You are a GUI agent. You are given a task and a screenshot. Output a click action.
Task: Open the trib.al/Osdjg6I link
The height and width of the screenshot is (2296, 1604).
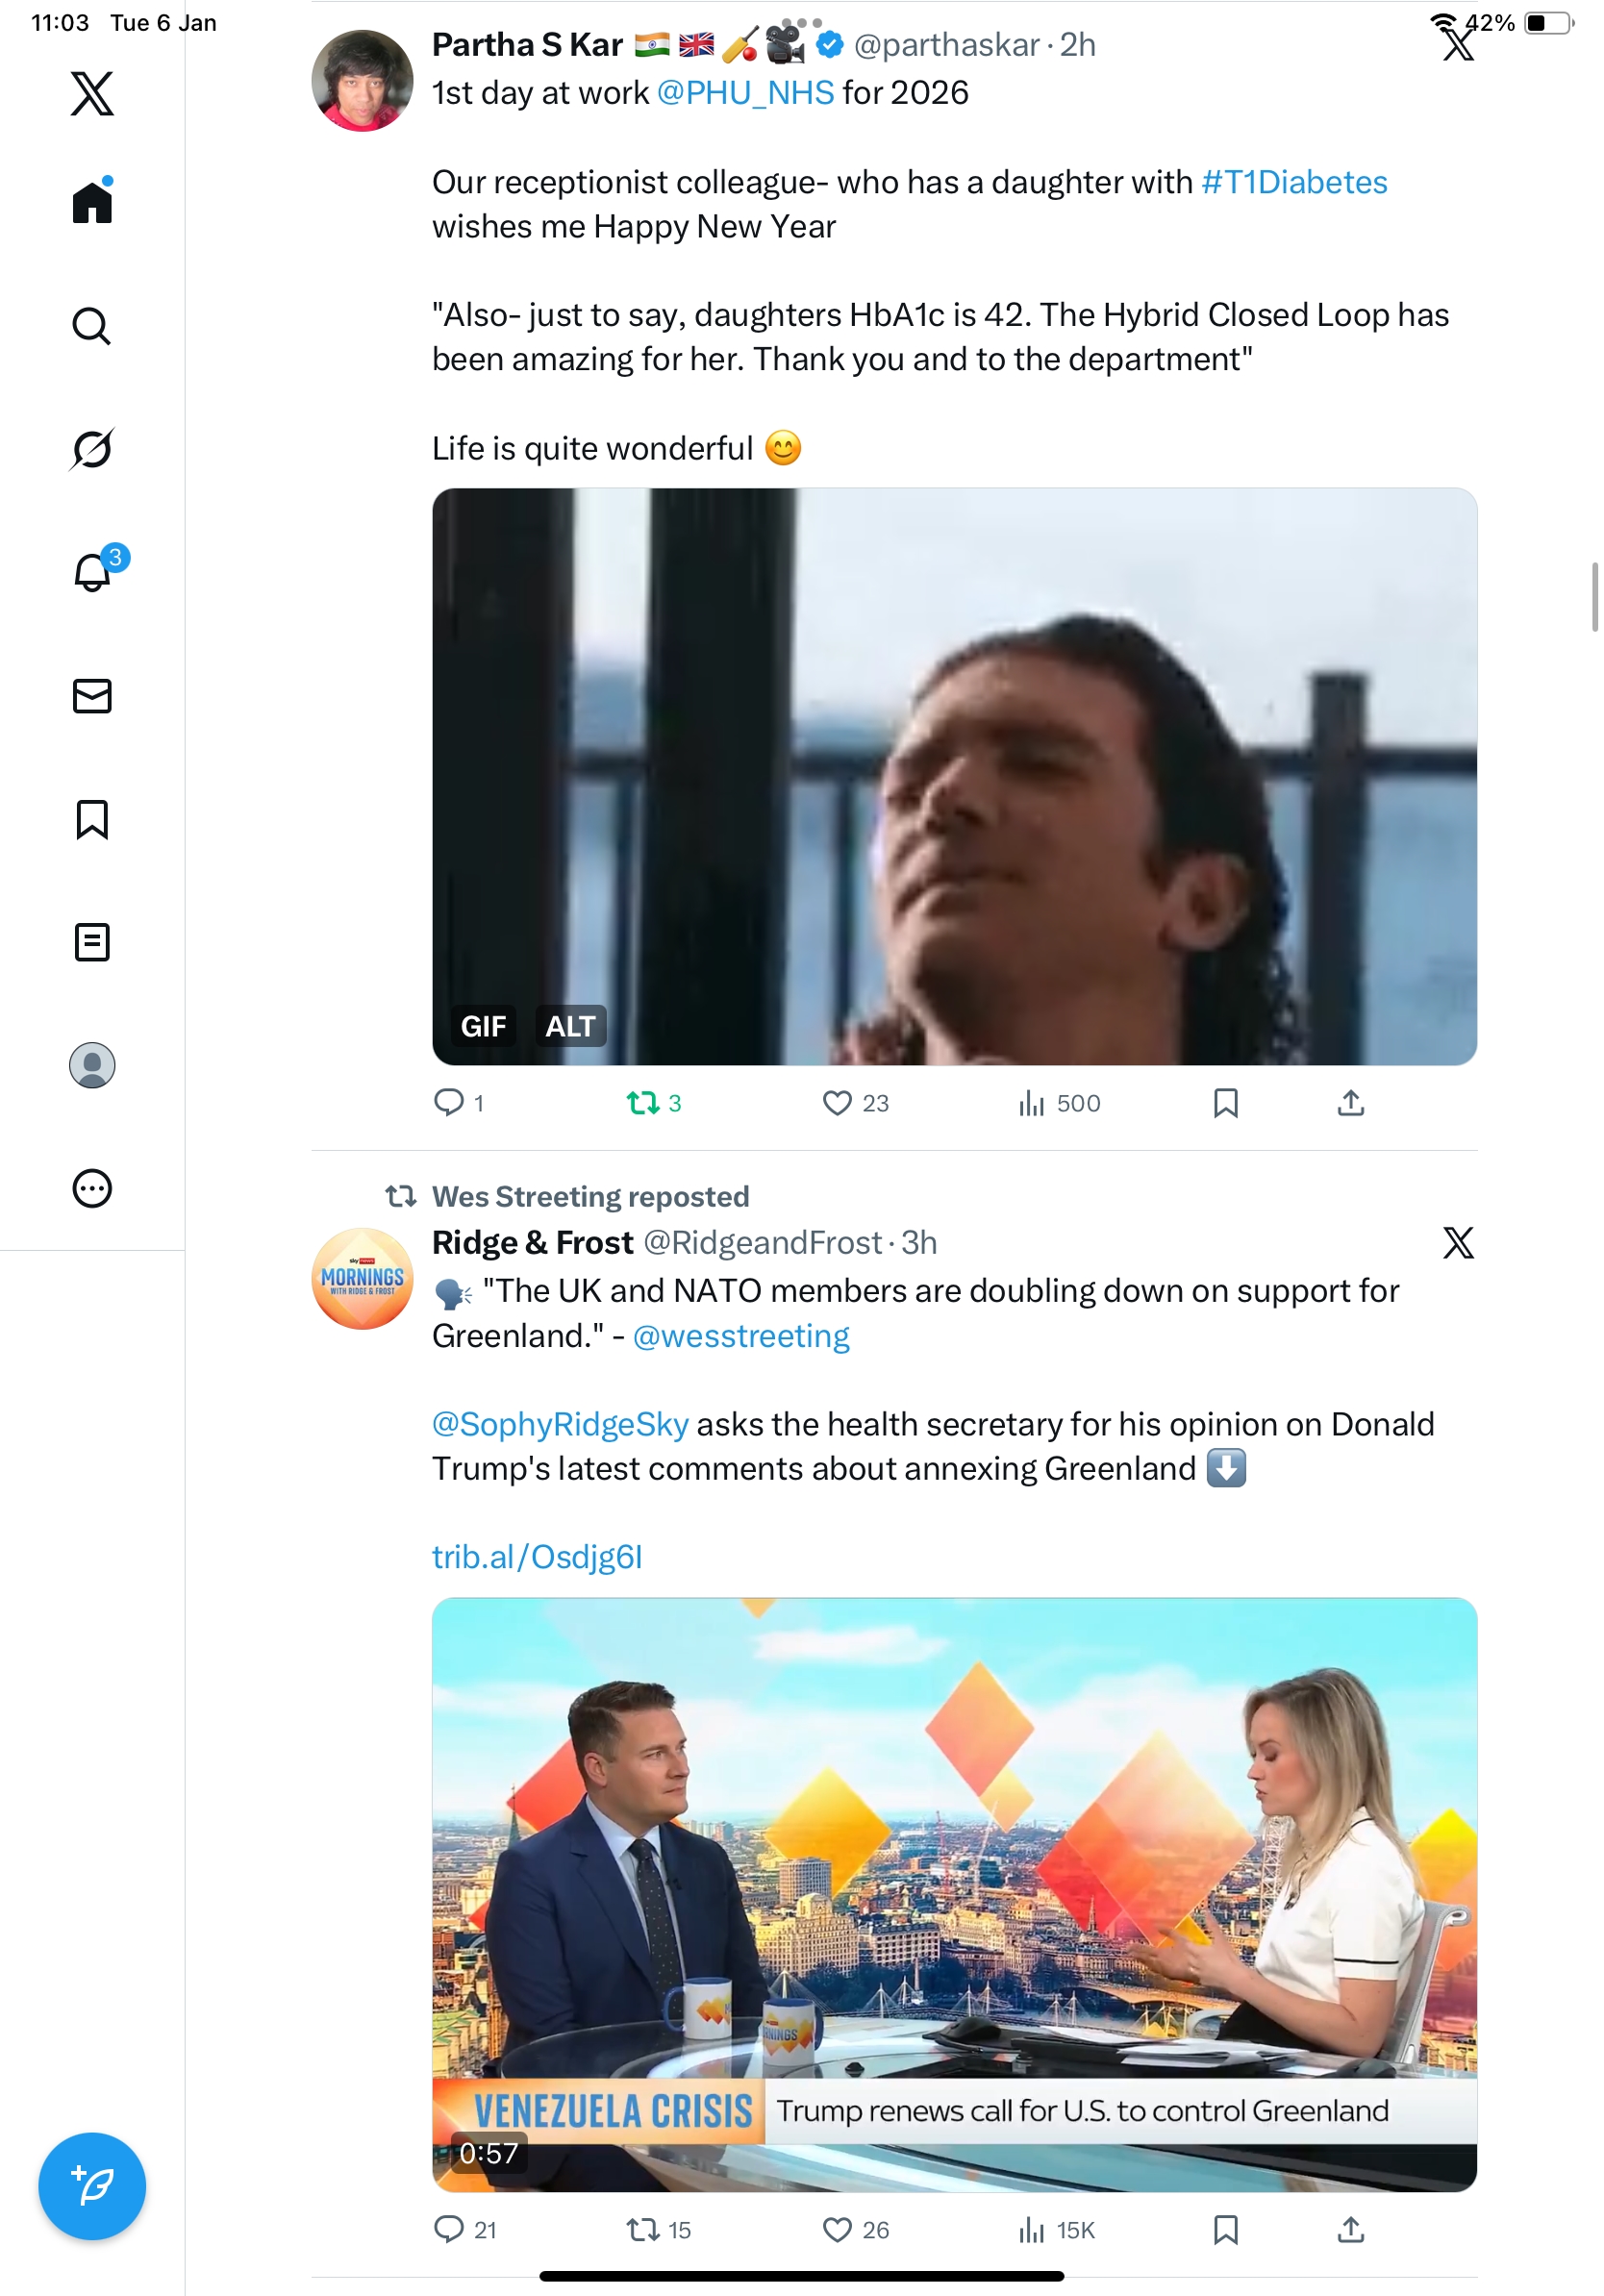[x=537, y=1557]
